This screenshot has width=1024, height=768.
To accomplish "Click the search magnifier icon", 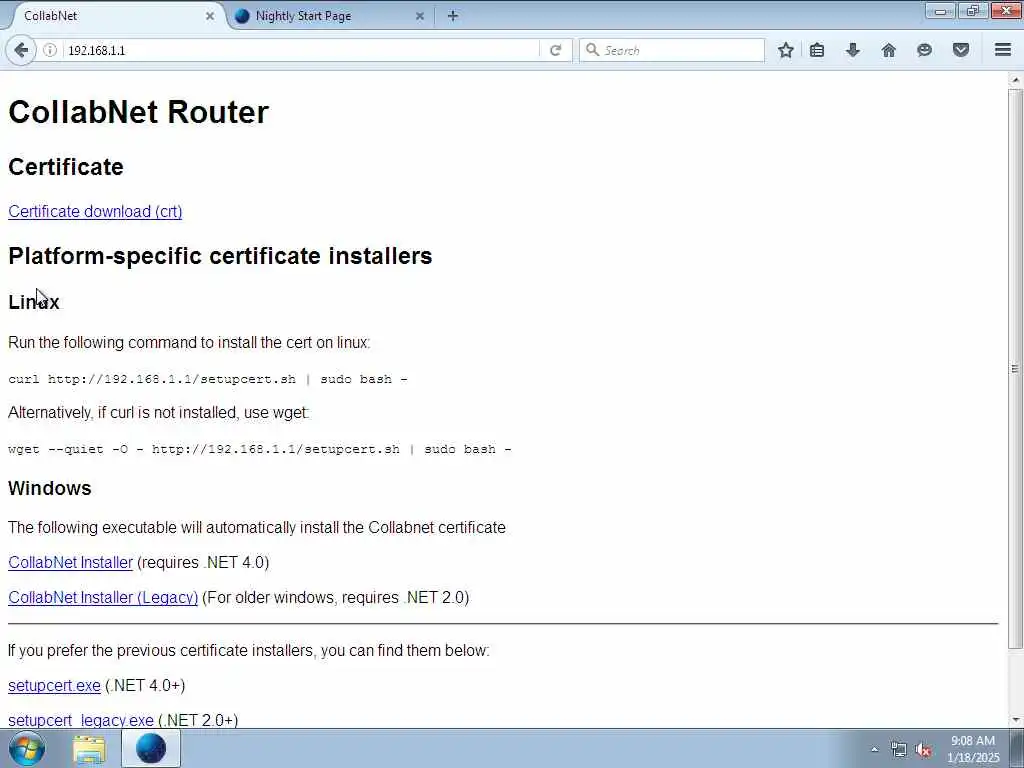I will (592, 50).
